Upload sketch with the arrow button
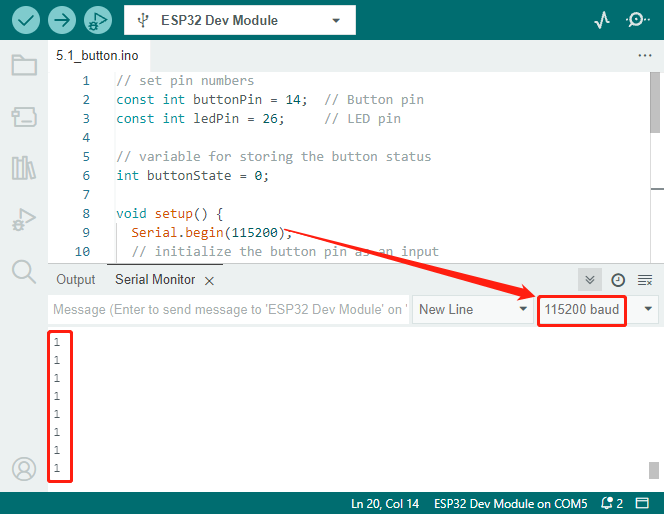The width and height of the screenshot is (664, 514). pyautogui.click(x=62, y=20)
